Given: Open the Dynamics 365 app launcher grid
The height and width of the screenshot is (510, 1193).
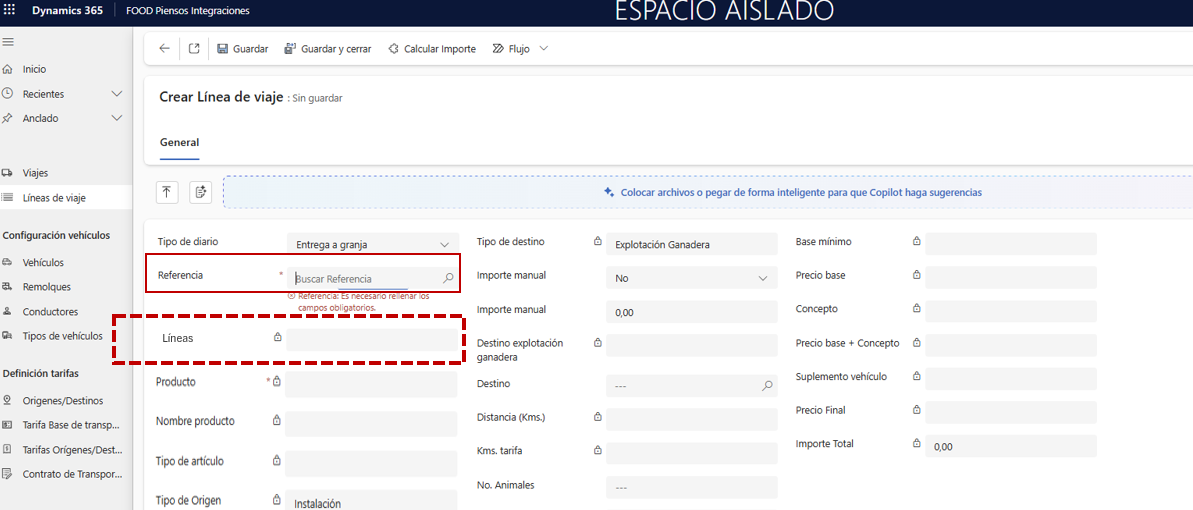Looking at the screenshot, I should pos(11,11).
